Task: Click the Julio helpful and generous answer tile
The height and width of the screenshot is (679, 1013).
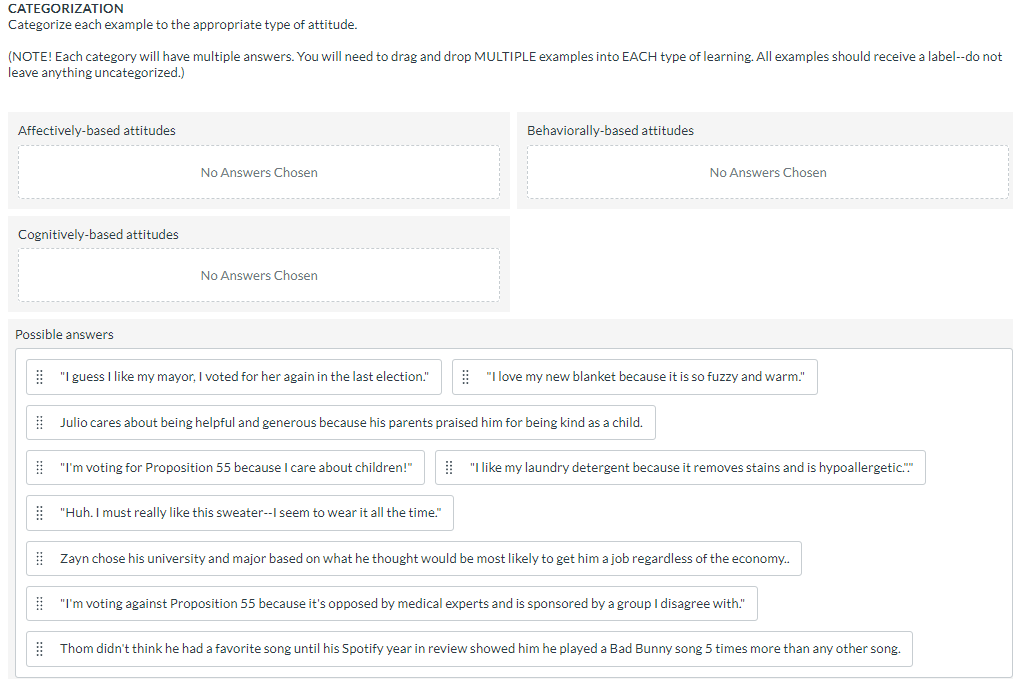Action: tap(340, 422)
